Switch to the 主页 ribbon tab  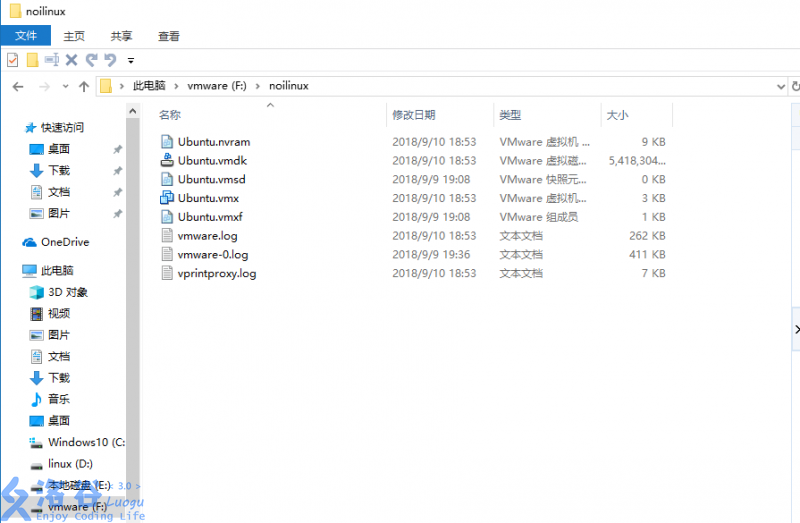click(x=74, y=36)
